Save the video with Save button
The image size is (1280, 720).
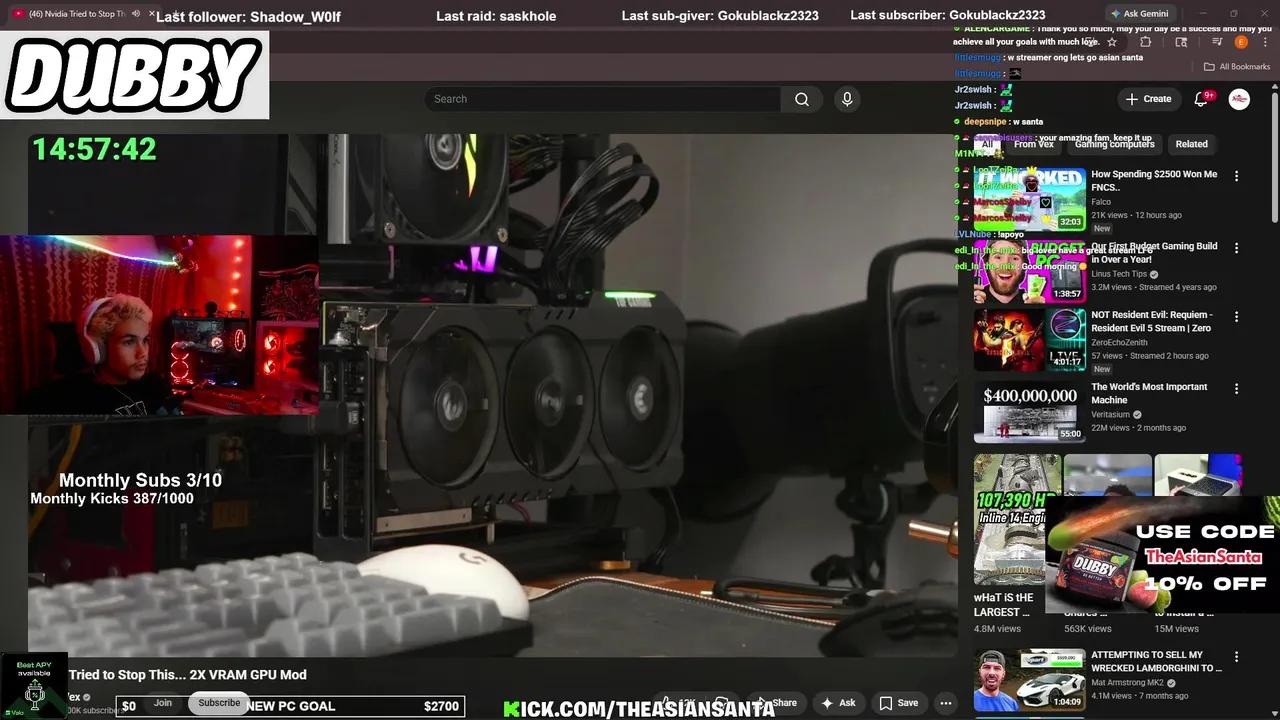click(898, 703)
